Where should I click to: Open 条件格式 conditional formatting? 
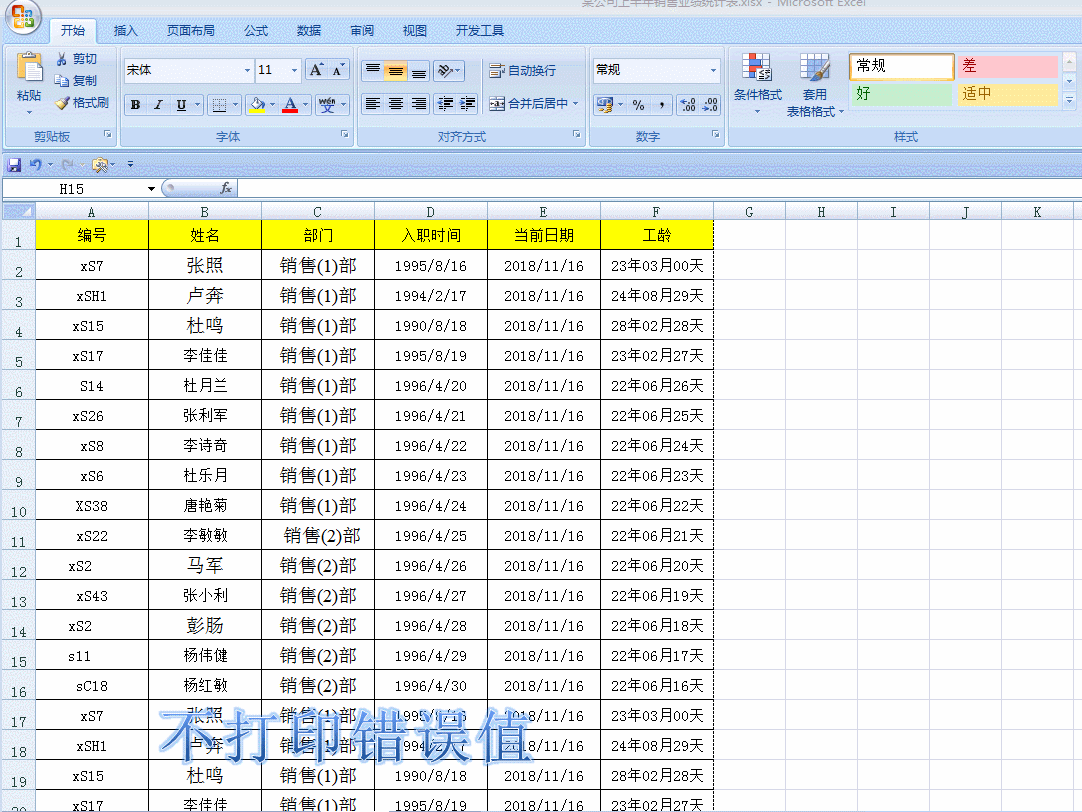pos(758,83)
